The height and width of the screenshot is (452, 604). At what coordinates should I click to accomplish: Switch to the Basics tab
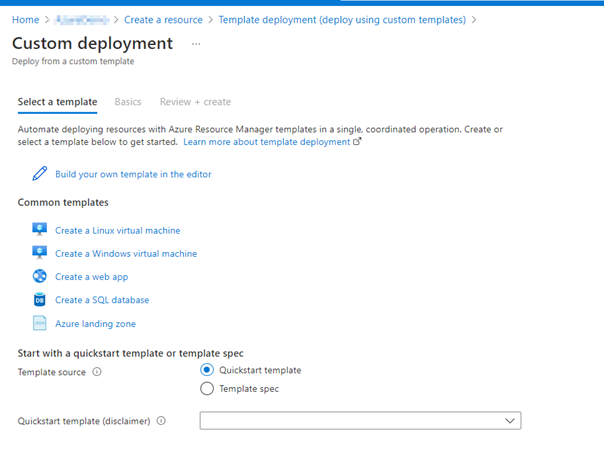click(128, 102)
